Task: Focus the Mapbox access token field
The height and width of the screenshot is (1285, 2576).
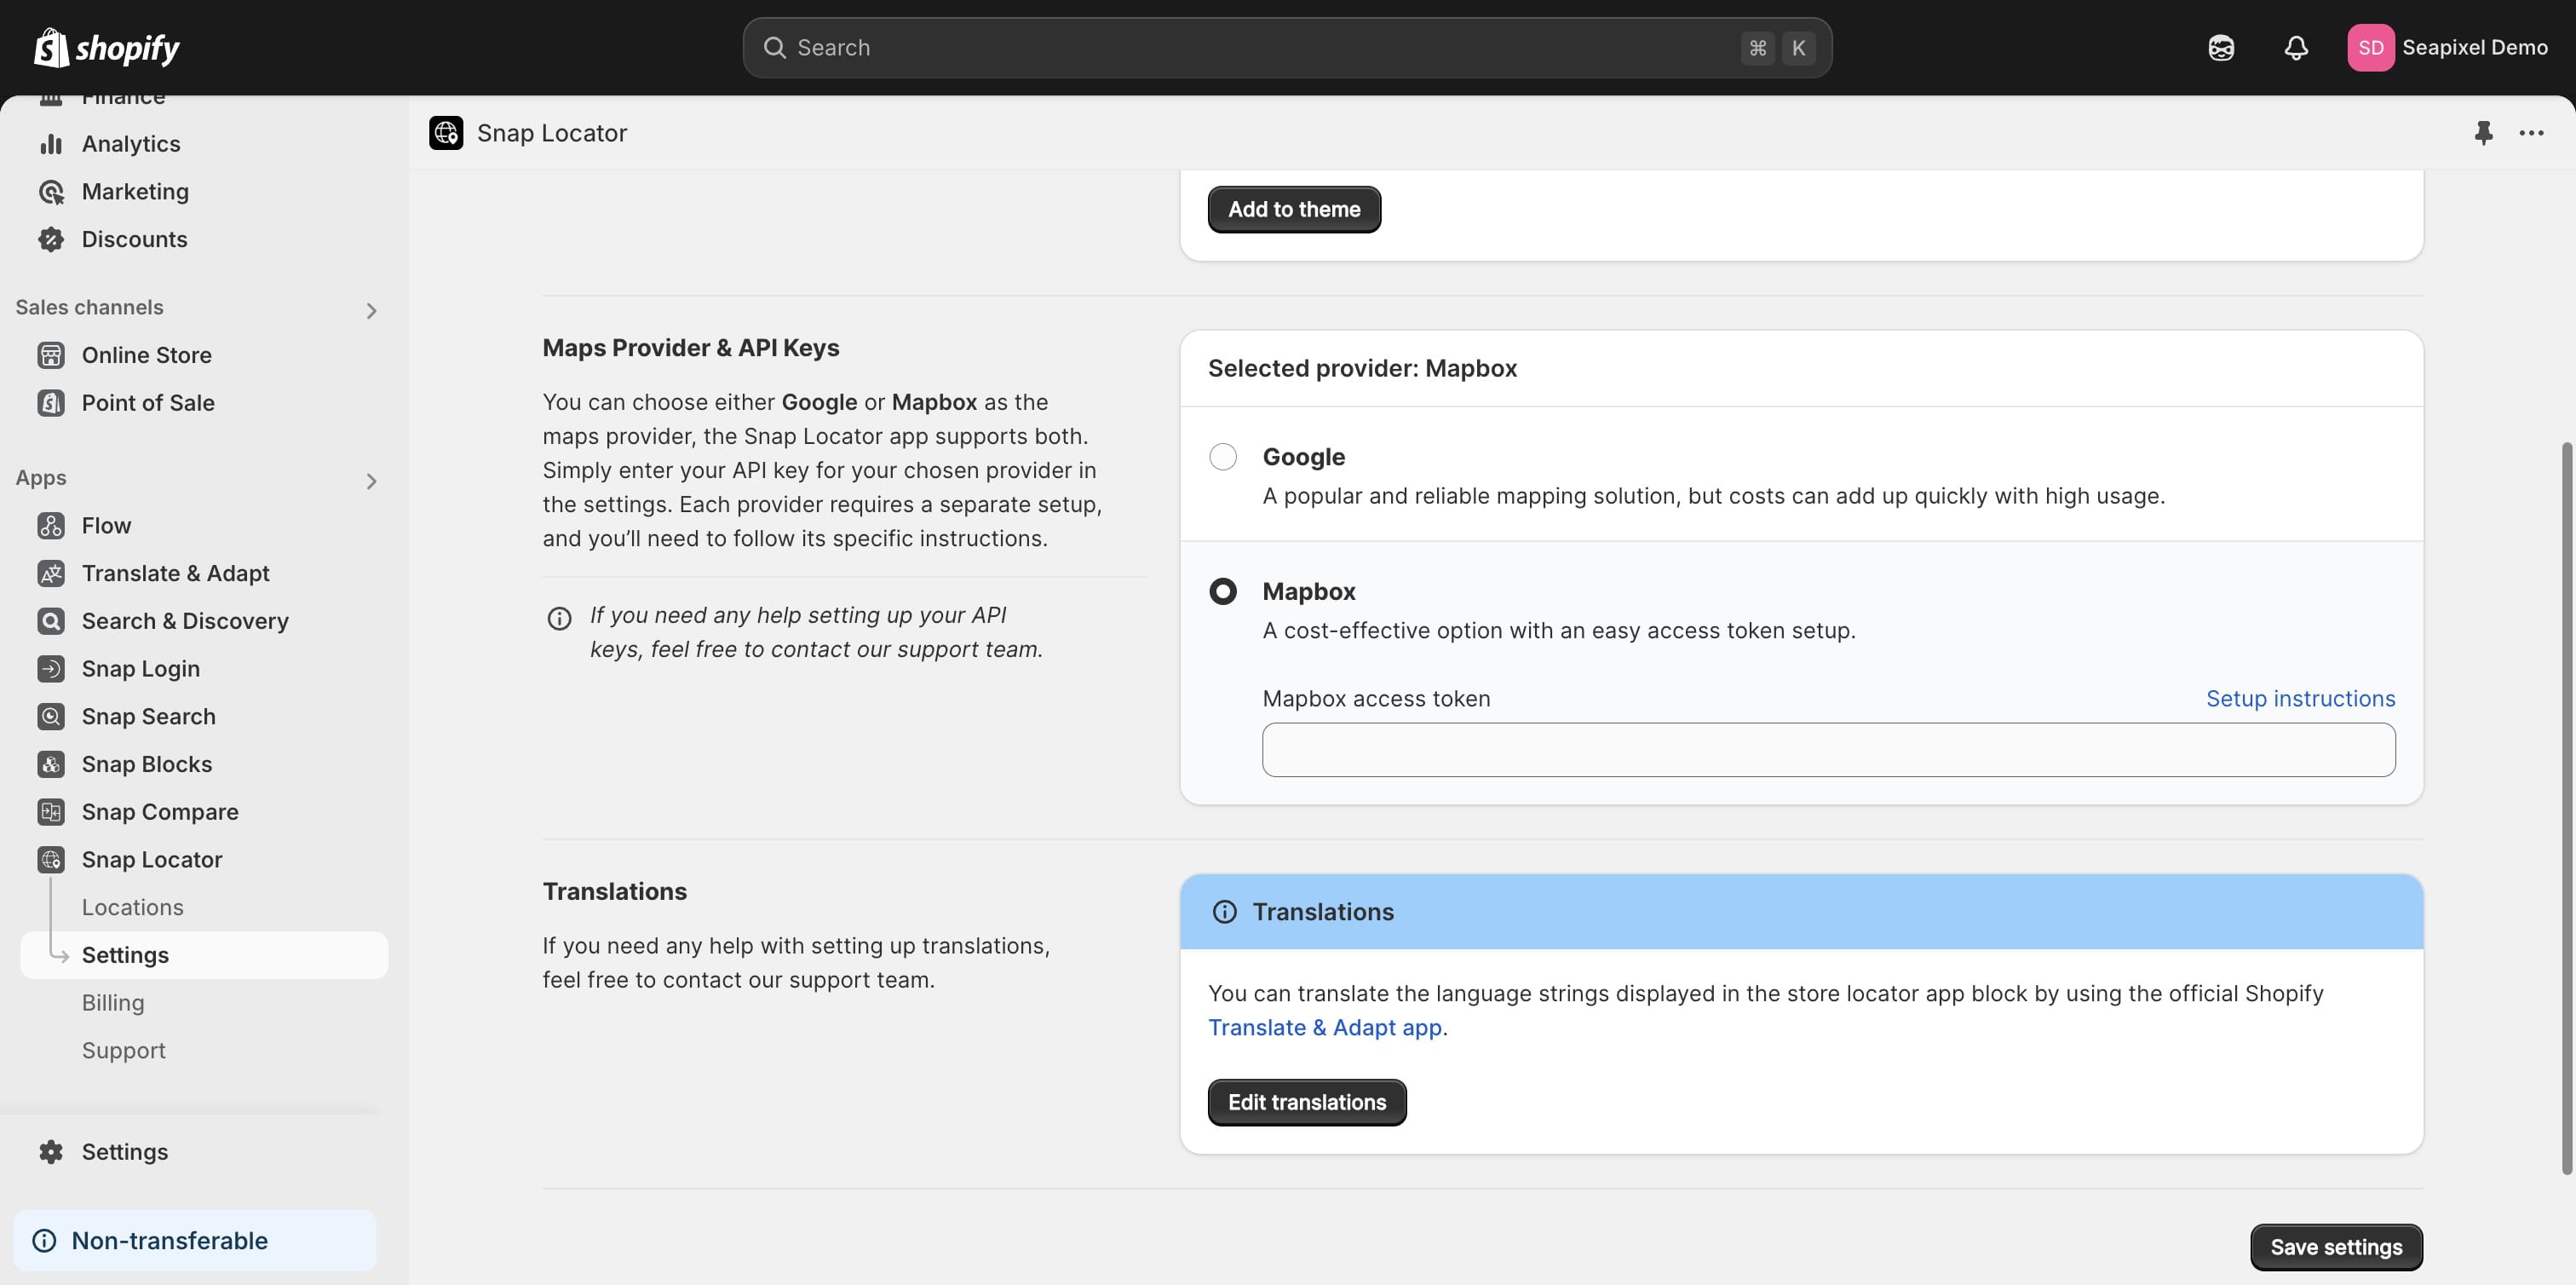Action: [x=1827, y=750]
